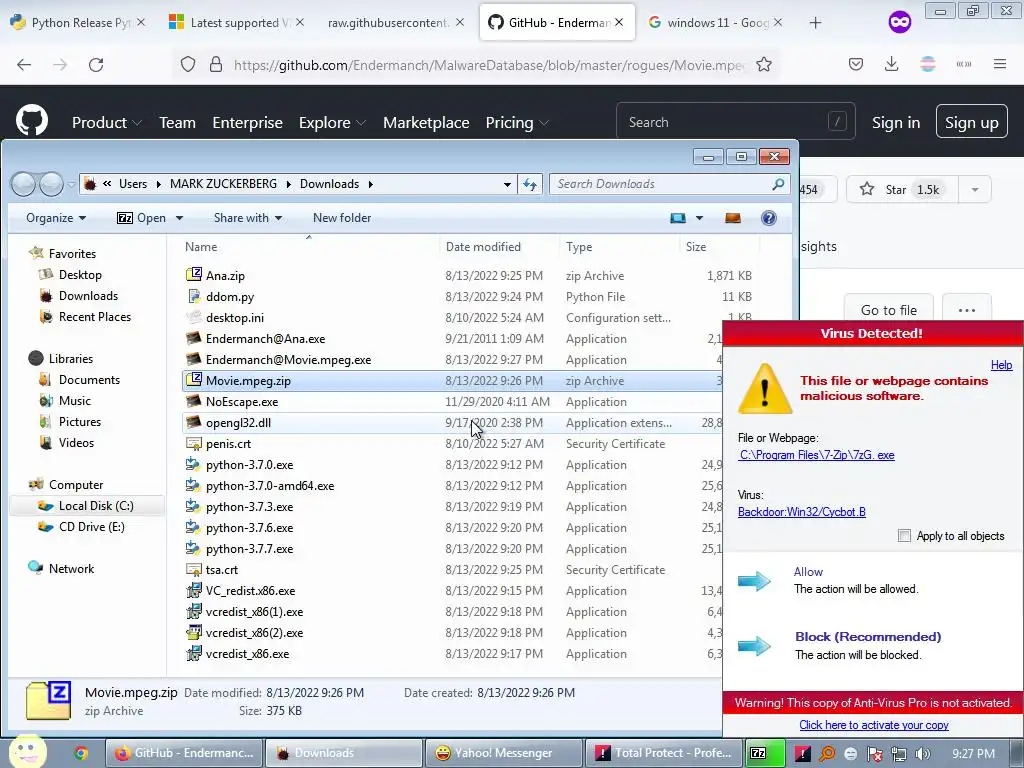Expand the Star button dropdown arrow
1024x768 pixels.
coord(974,189)
